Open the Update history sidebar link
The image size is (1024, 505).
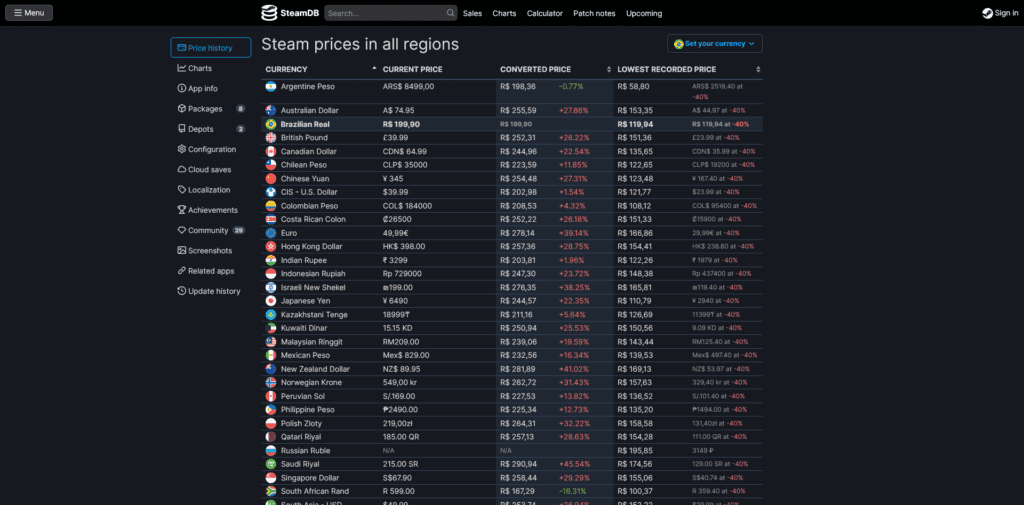[214, 291]
